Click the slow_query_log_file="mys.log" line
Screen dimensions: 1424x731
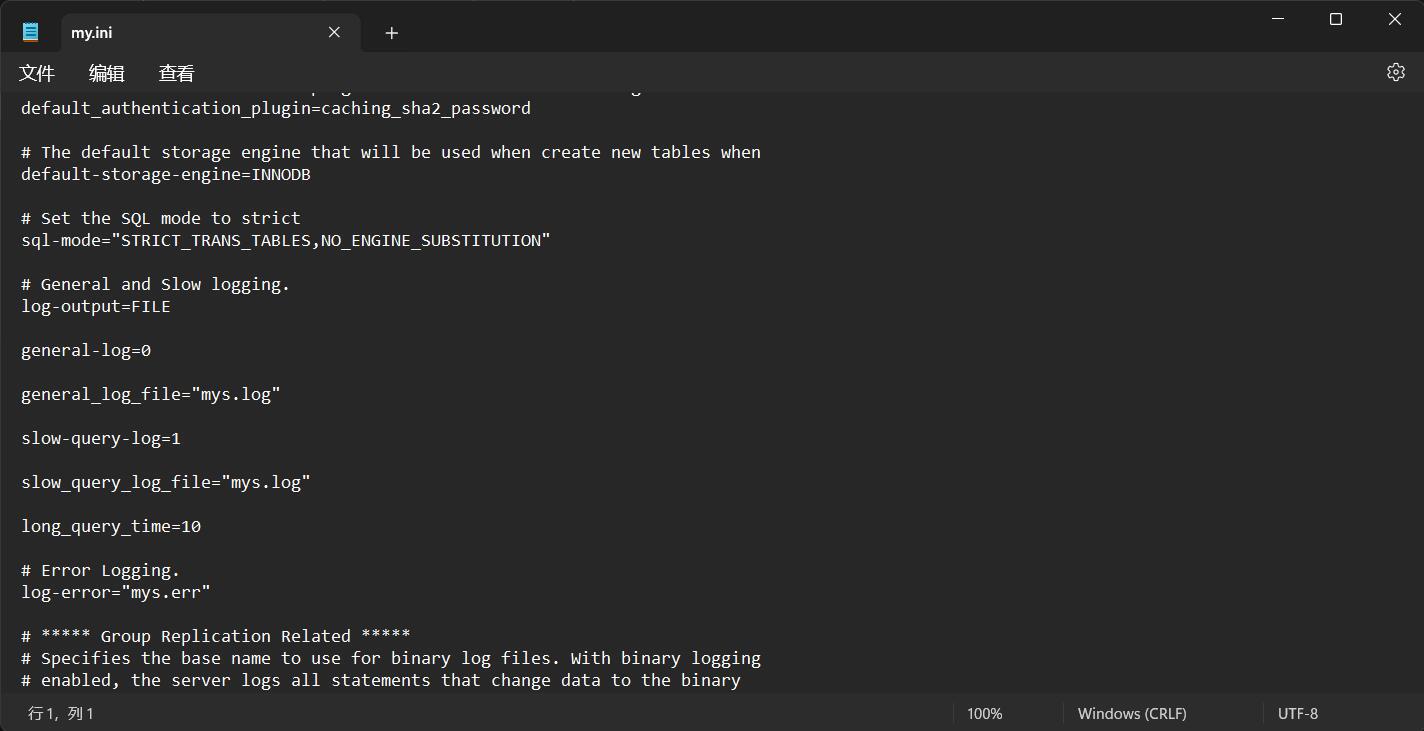click(166, 482)
